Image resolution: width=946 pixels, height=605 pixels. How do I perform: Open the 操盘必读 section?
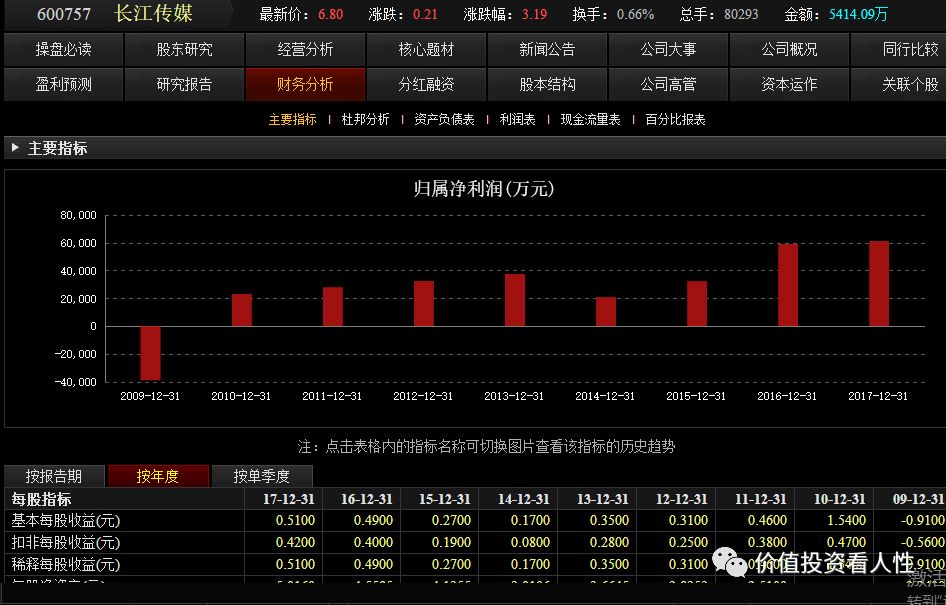[x=63, y=49]
